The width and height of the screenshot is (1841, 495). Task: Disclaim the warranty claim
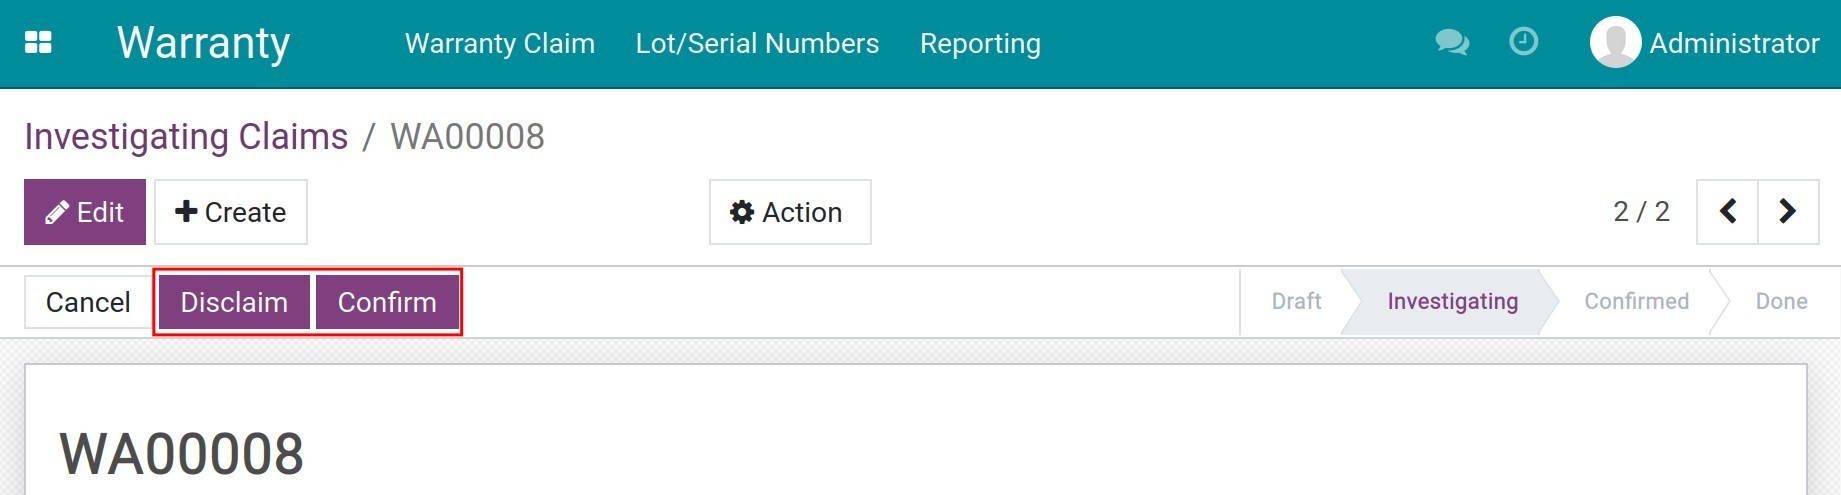[234, 302]
